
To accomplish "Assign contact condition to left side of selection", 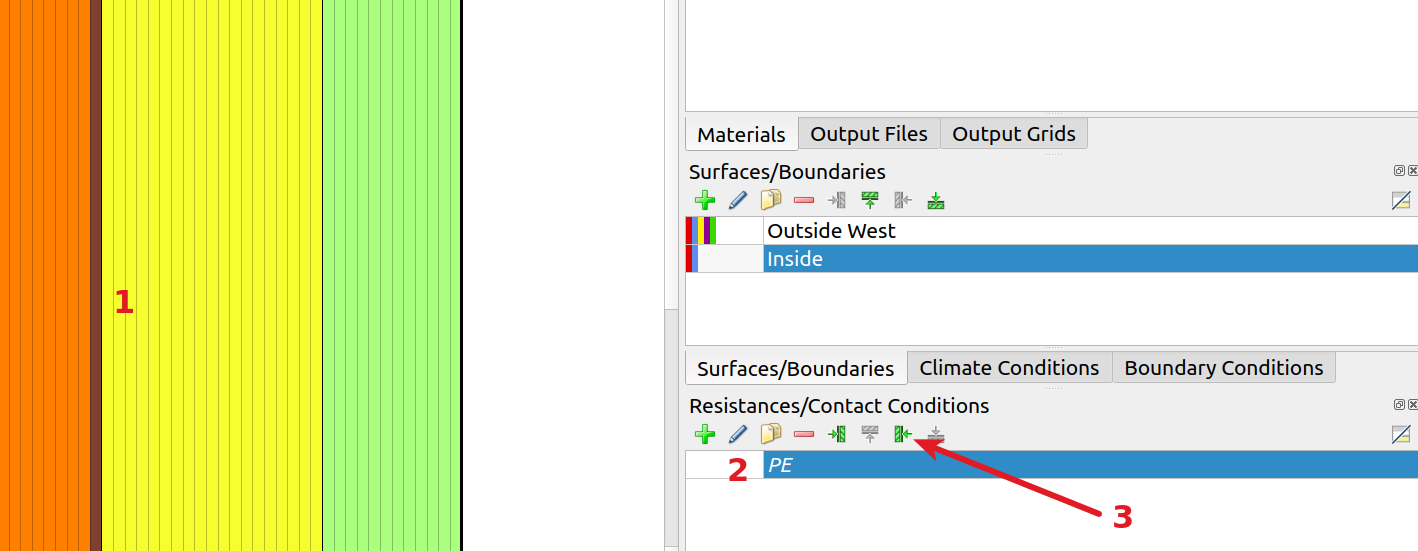I will (x=837, y=434).
